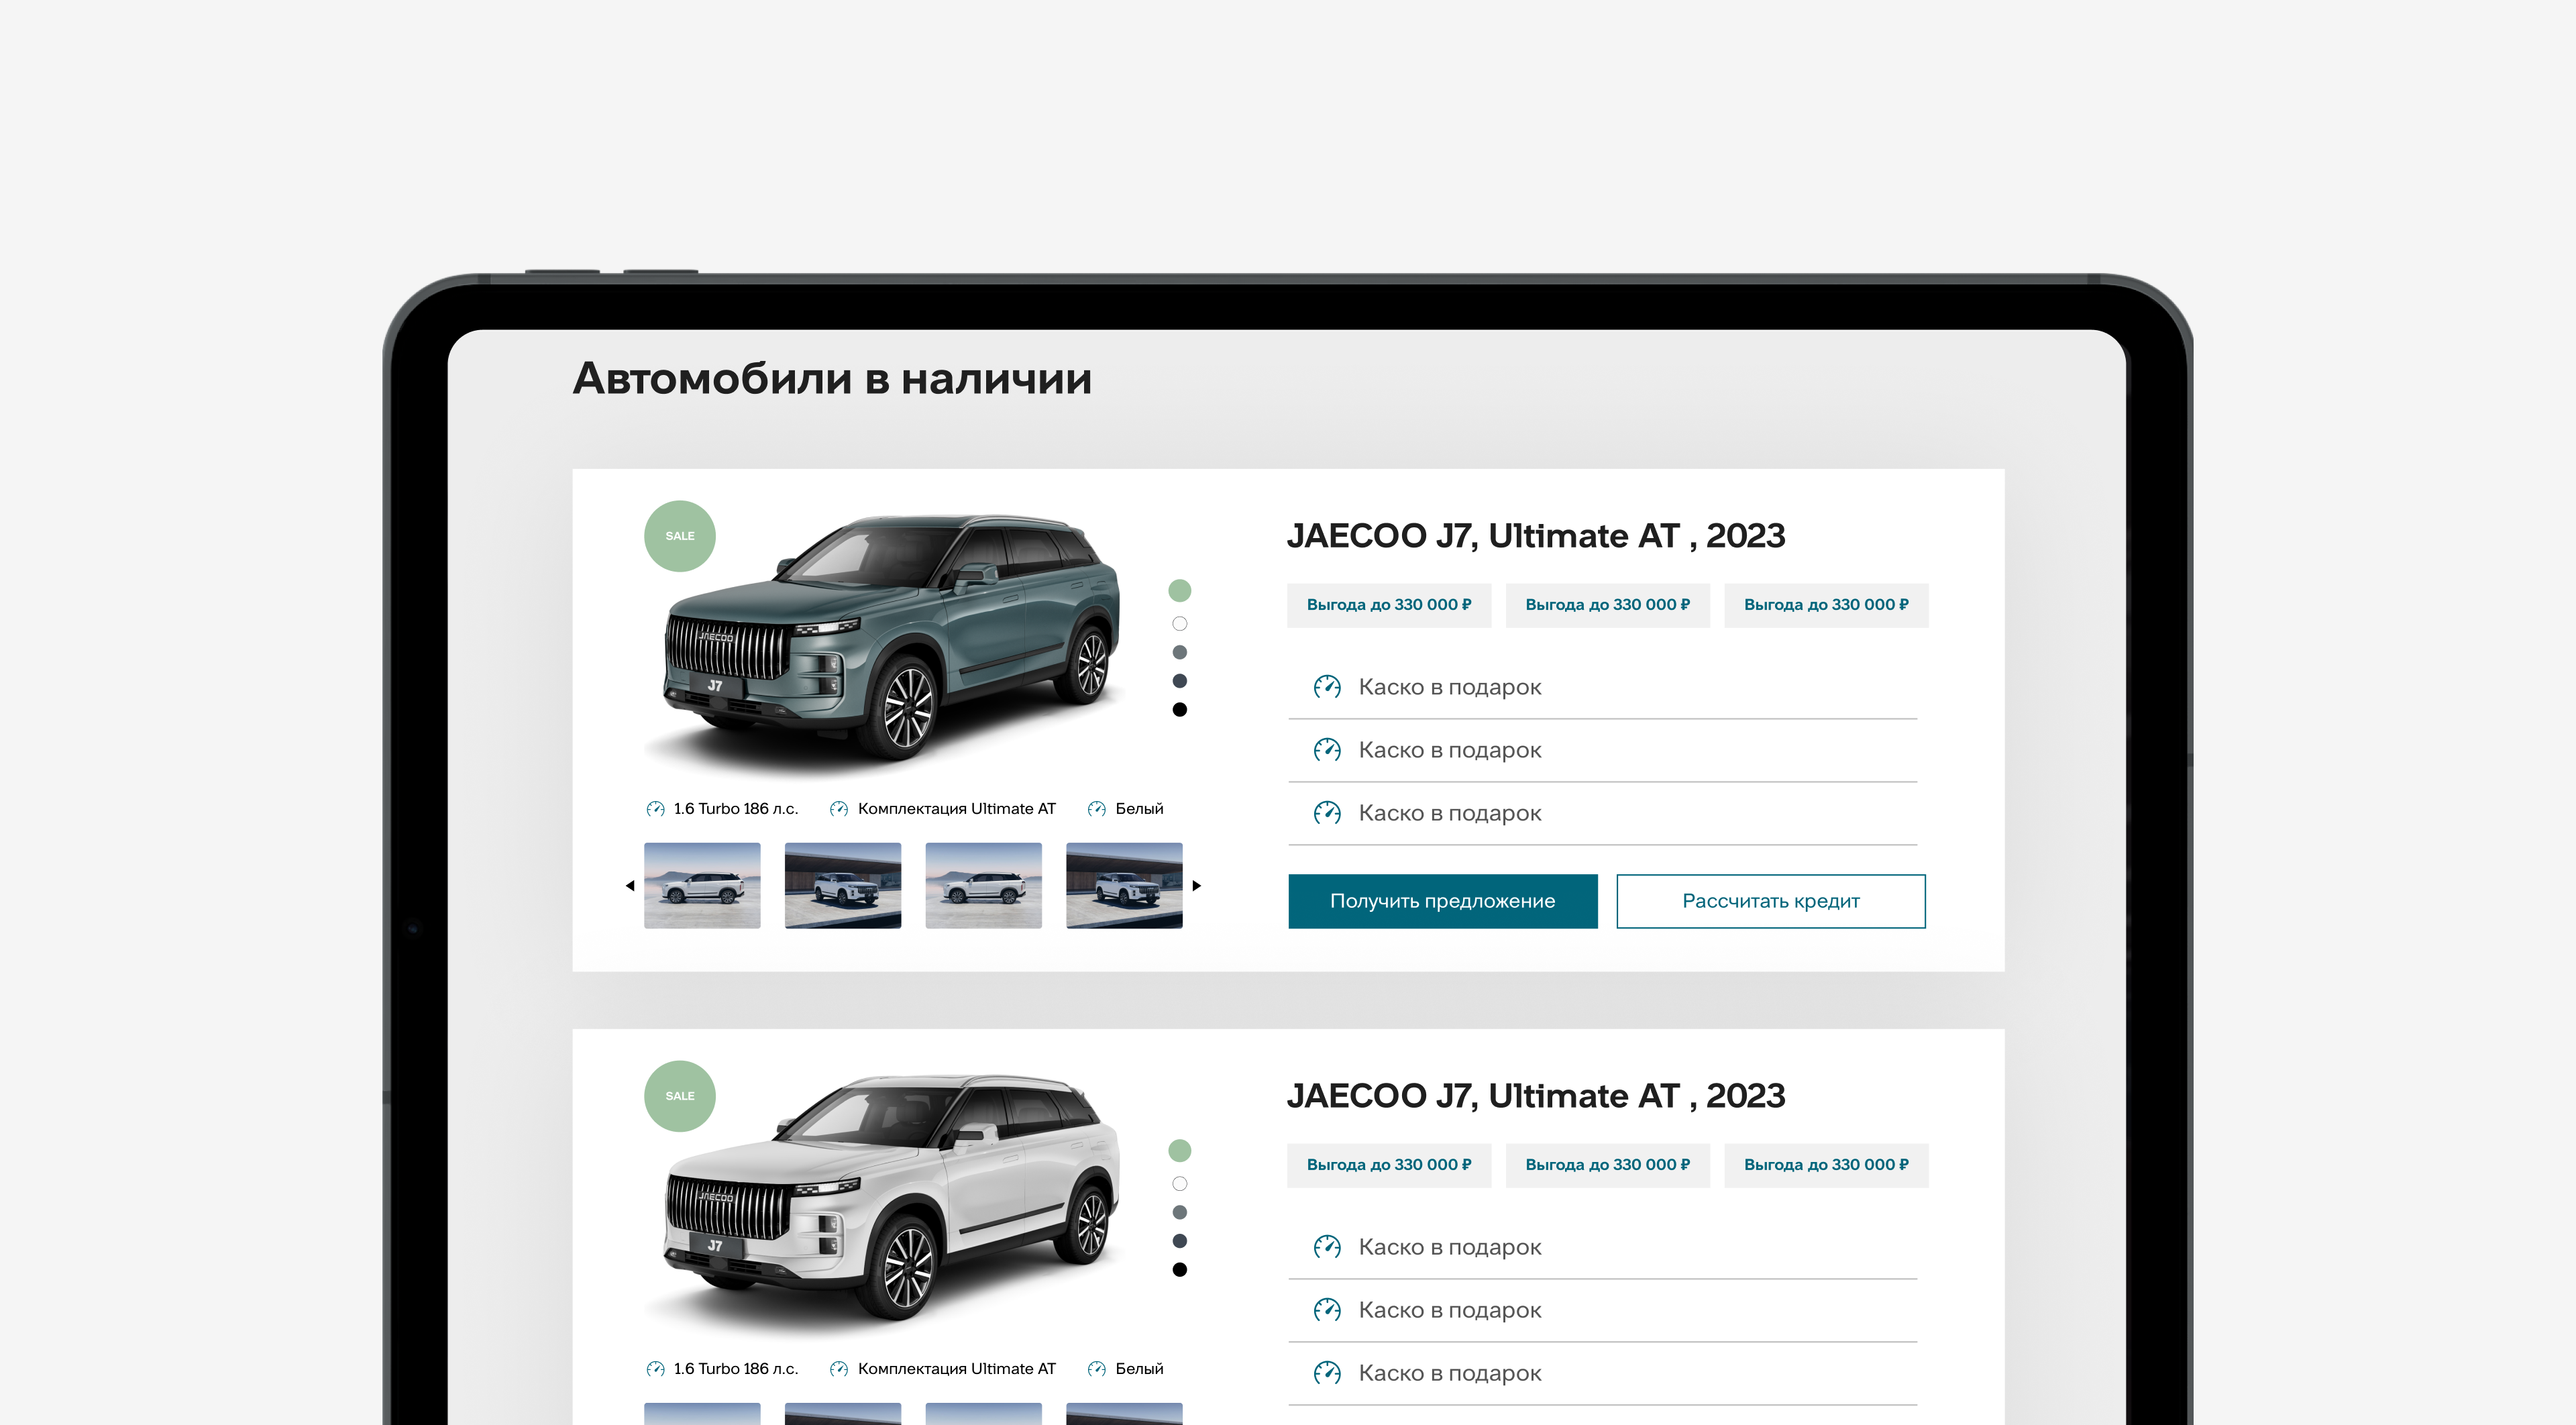Click the second Каско в подарок icon in green car card

pos(1327,750)
